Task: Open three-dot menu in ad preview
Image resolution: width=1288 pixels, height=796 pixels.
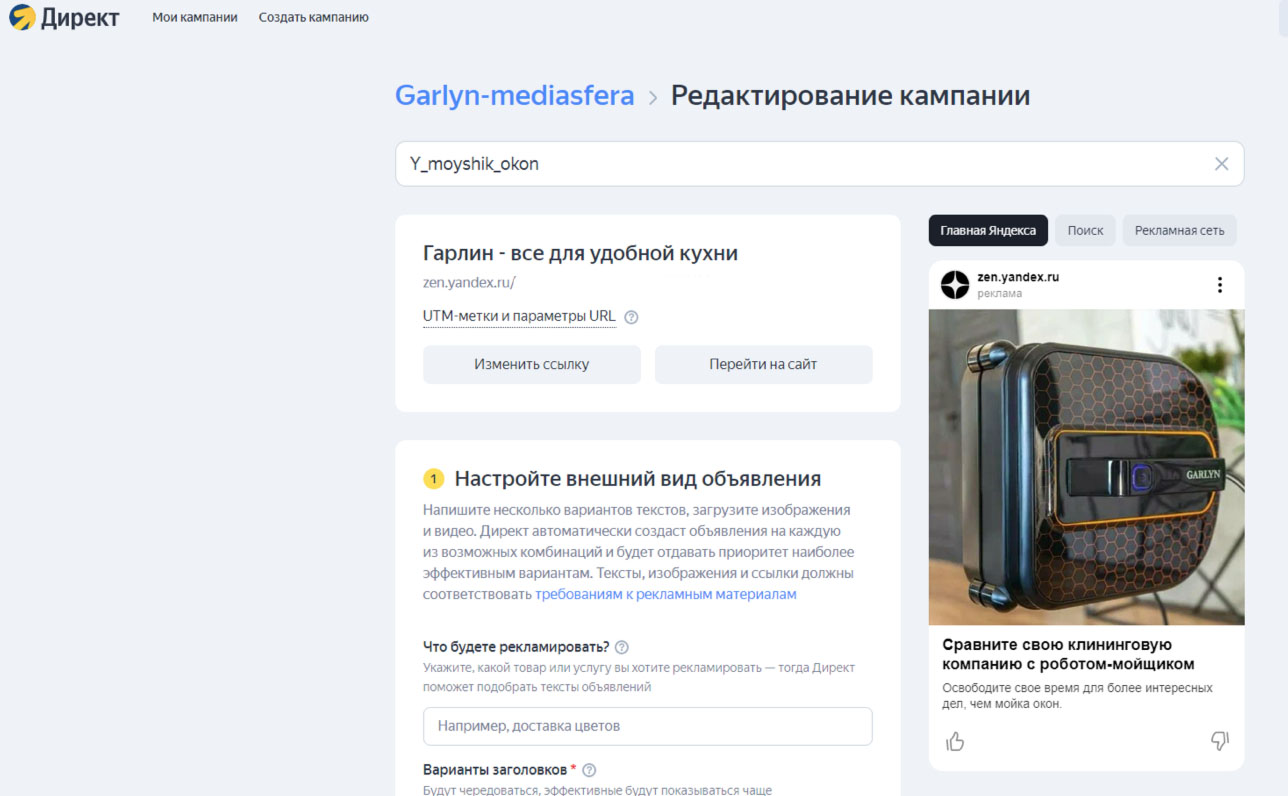Action: tap(1219, 285)
